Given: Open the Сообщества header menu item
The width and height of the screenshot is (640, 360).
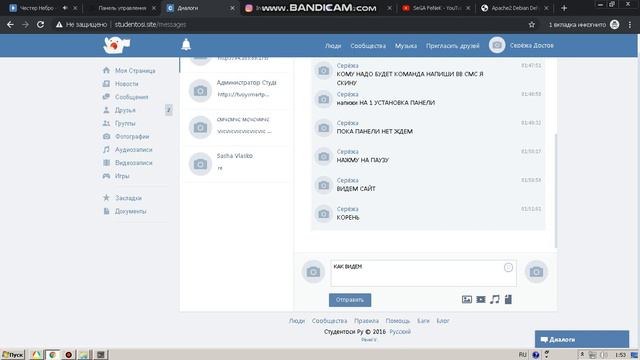Looking at the screenshot, I should 368,46.
